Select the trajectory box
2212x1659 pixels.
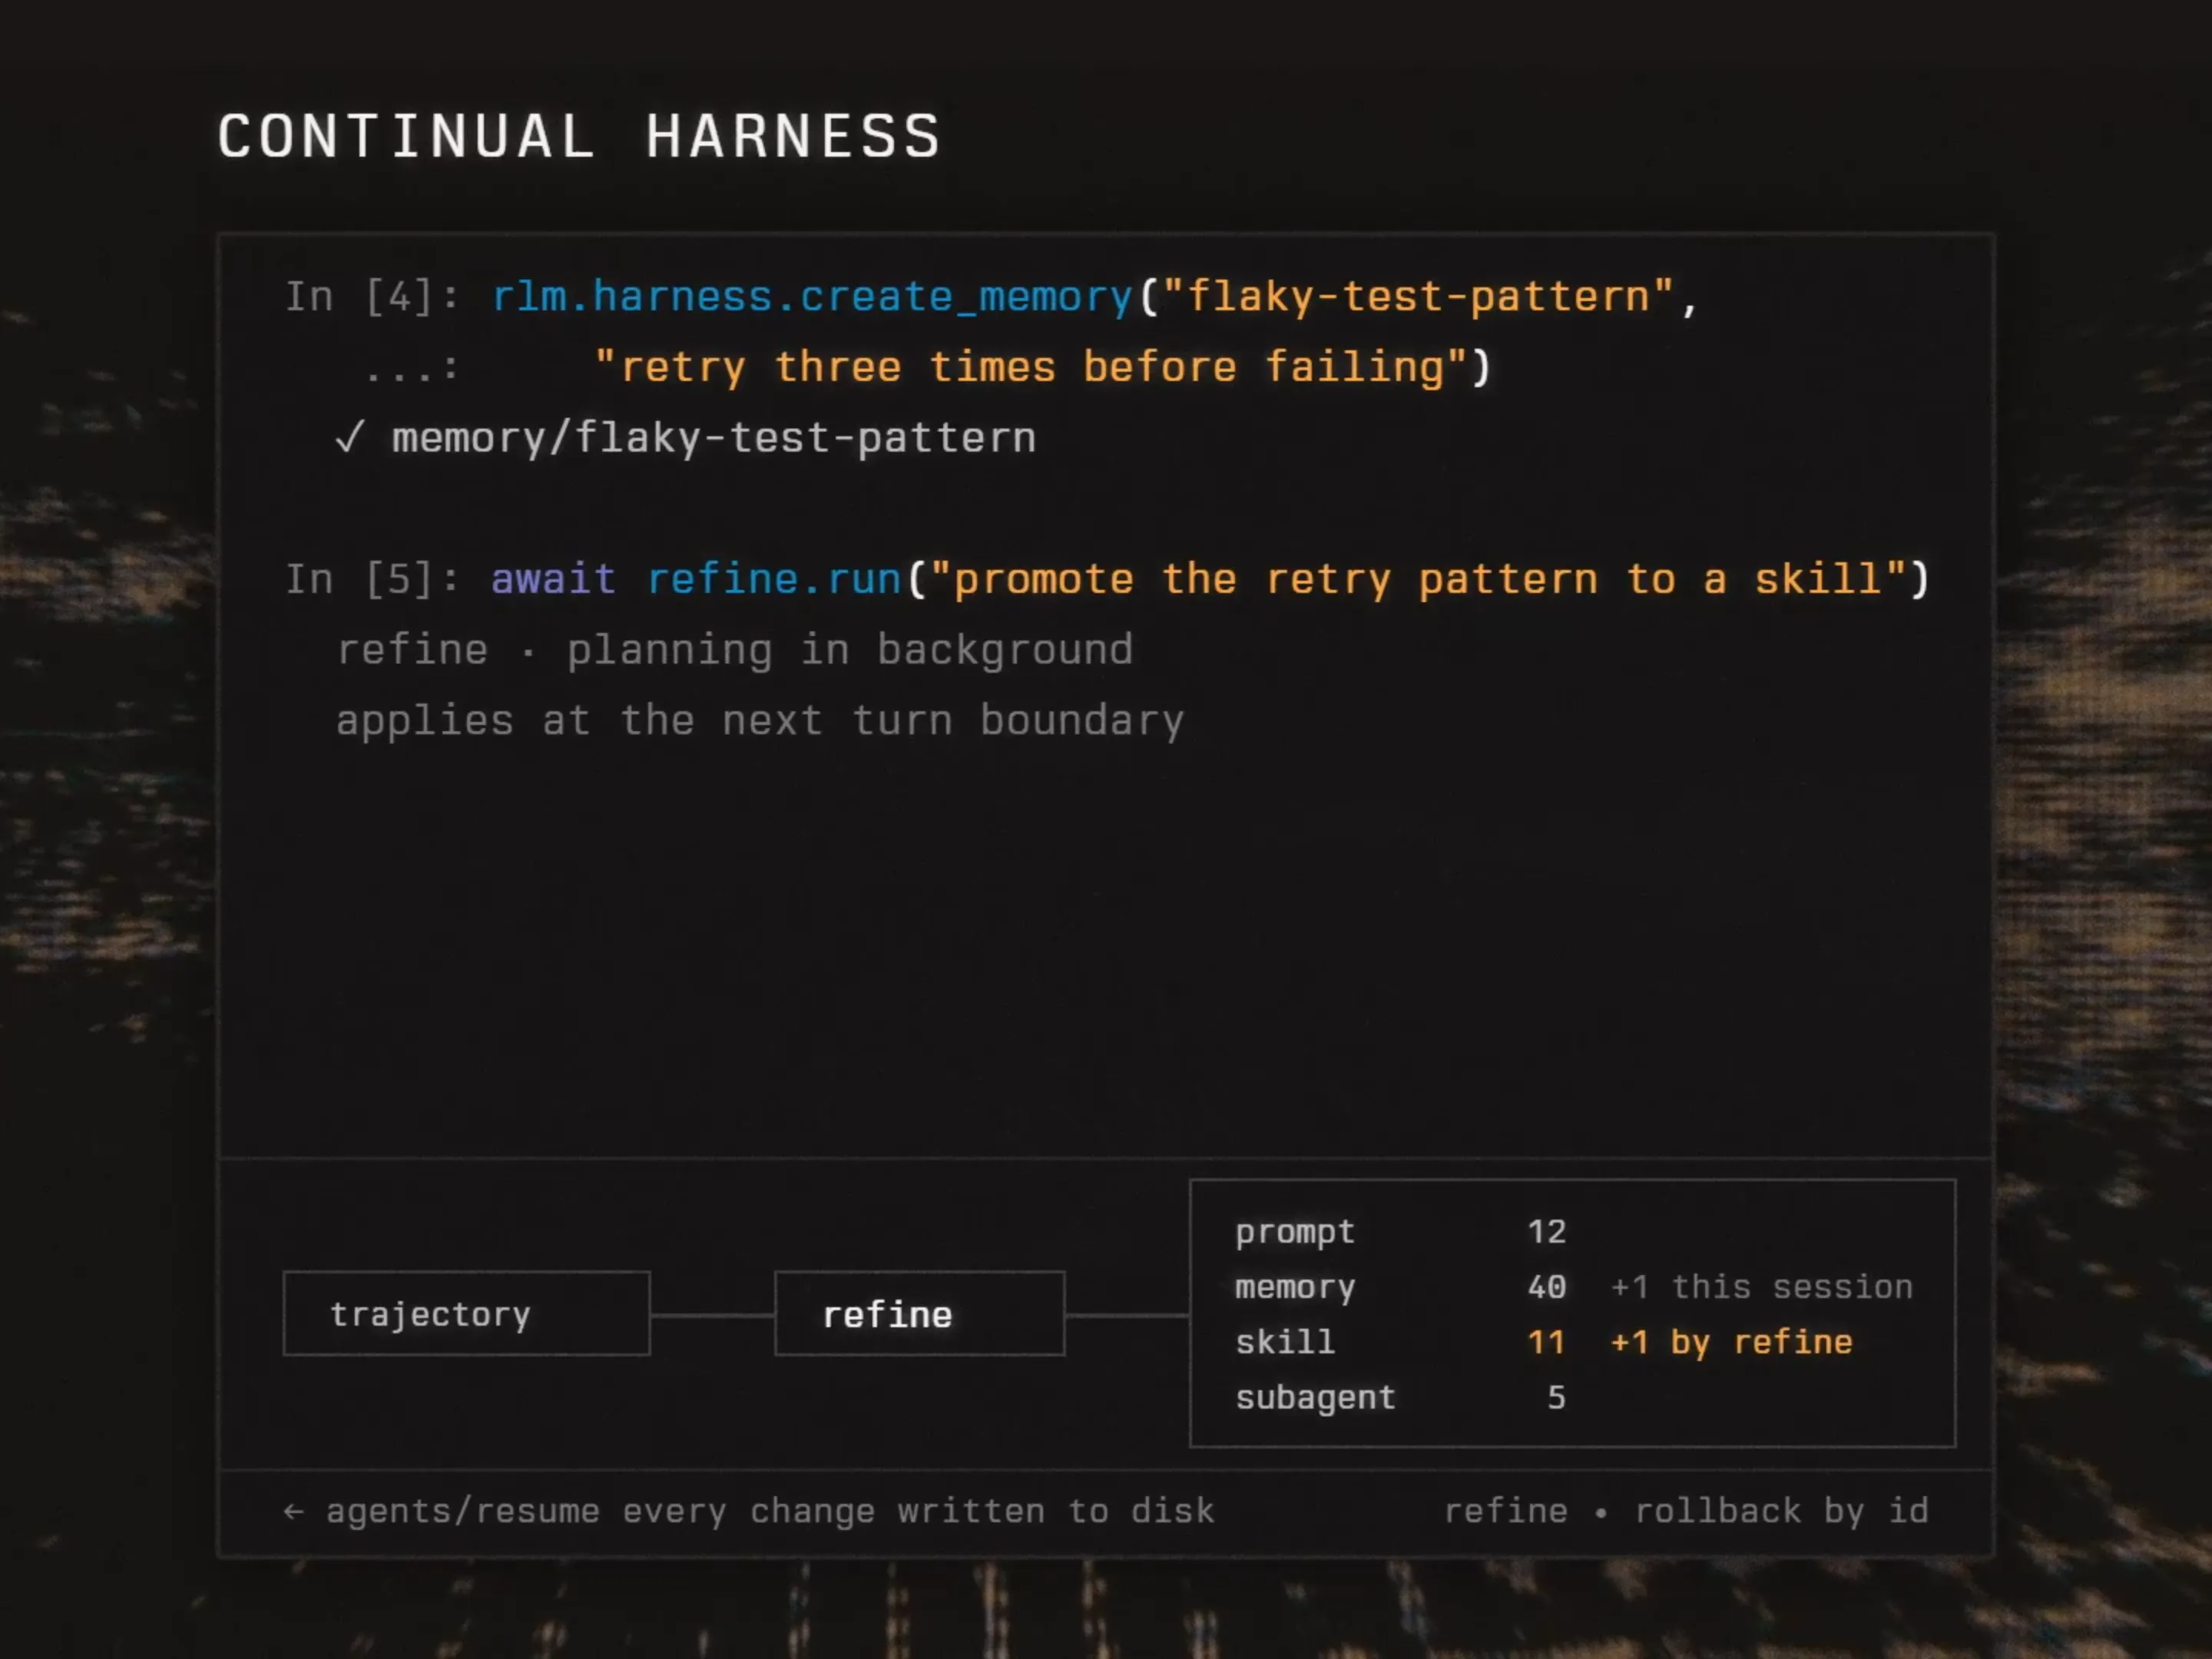coord(467,1314)
